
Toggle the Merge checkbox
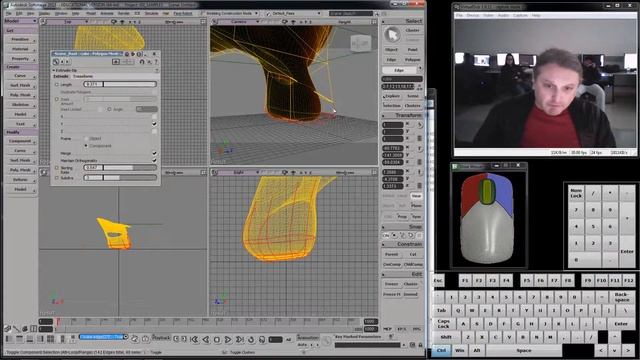click(154, 153)
